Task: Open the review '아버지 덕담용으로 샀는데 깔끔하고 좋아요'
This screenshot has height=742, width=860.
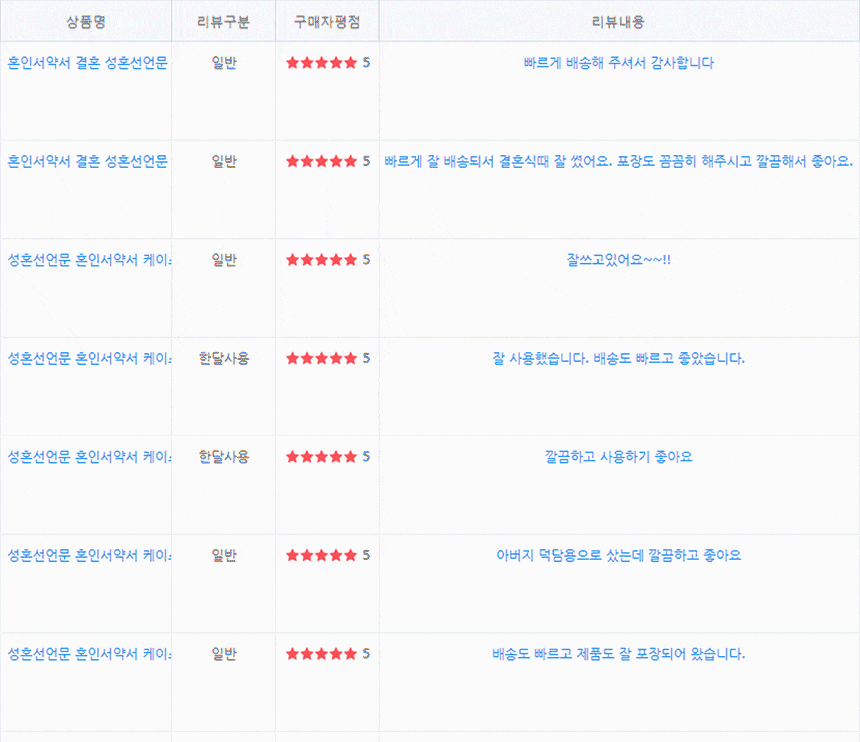Action: tap(618, 555)
